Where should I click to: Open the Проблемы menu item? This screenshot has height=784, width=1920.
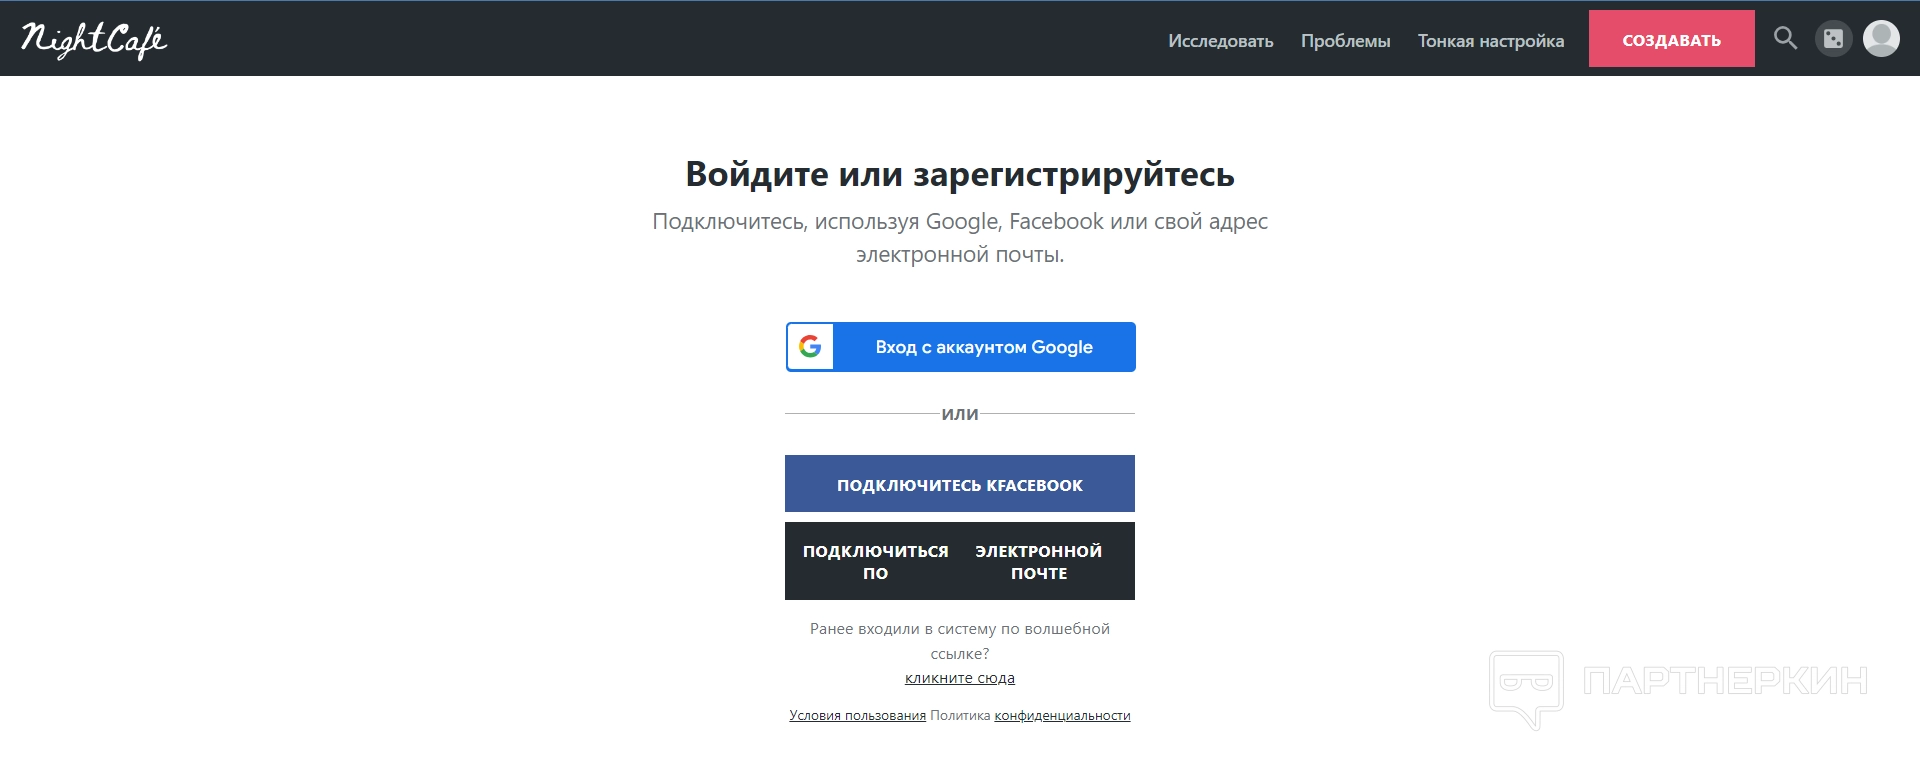[1345, 41]
